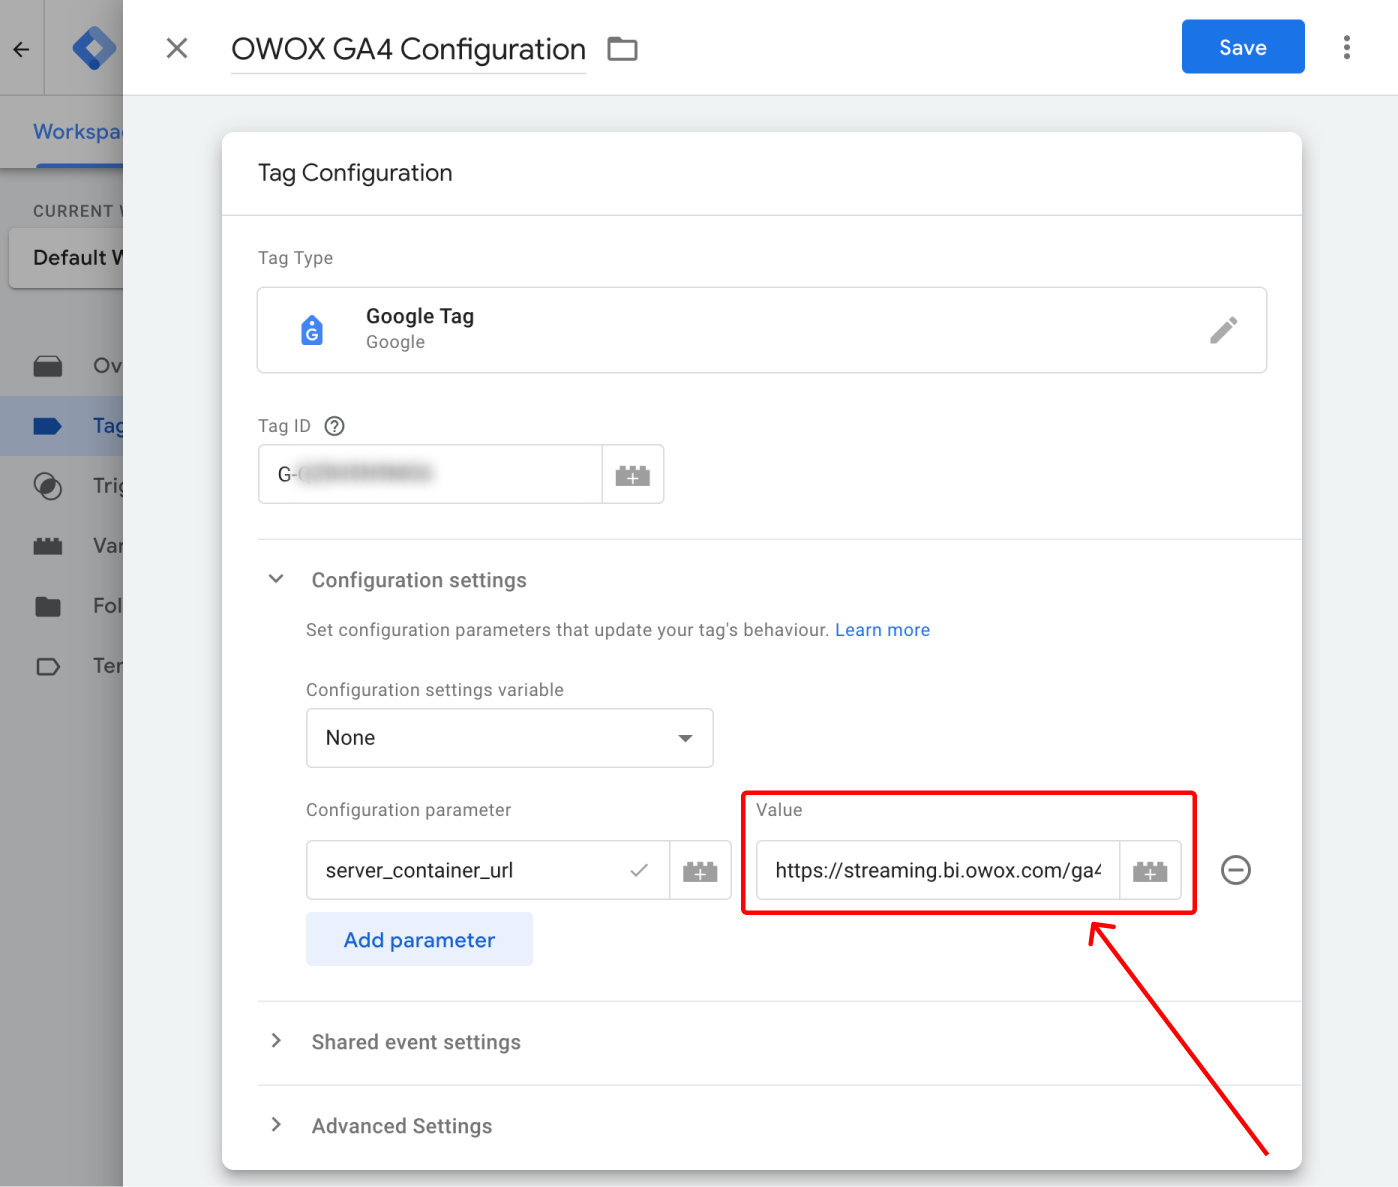Open the Folders sidebar item

coord(62,606)
